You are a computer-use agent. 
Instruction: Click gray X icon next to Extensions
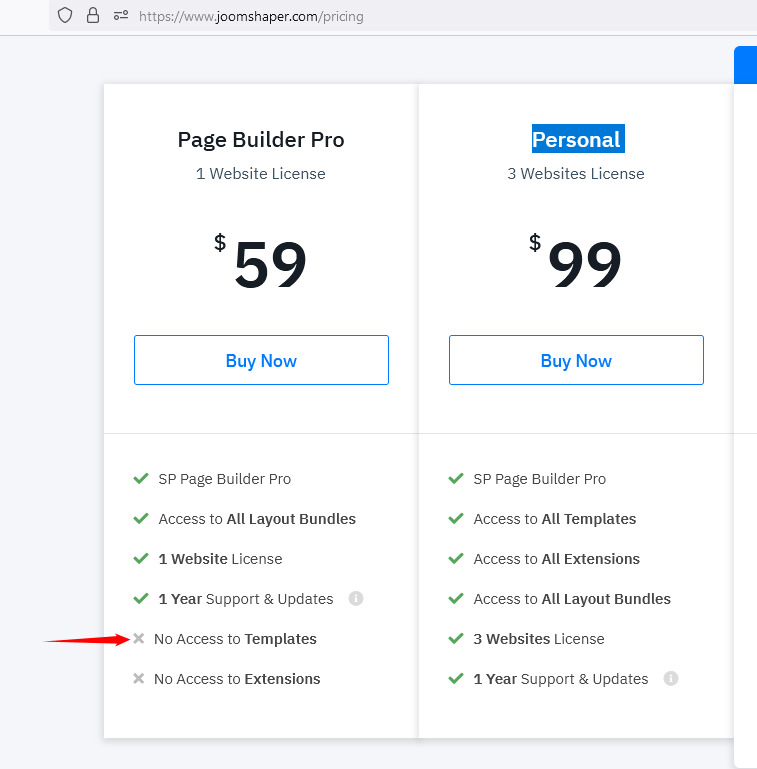(139, 679)
